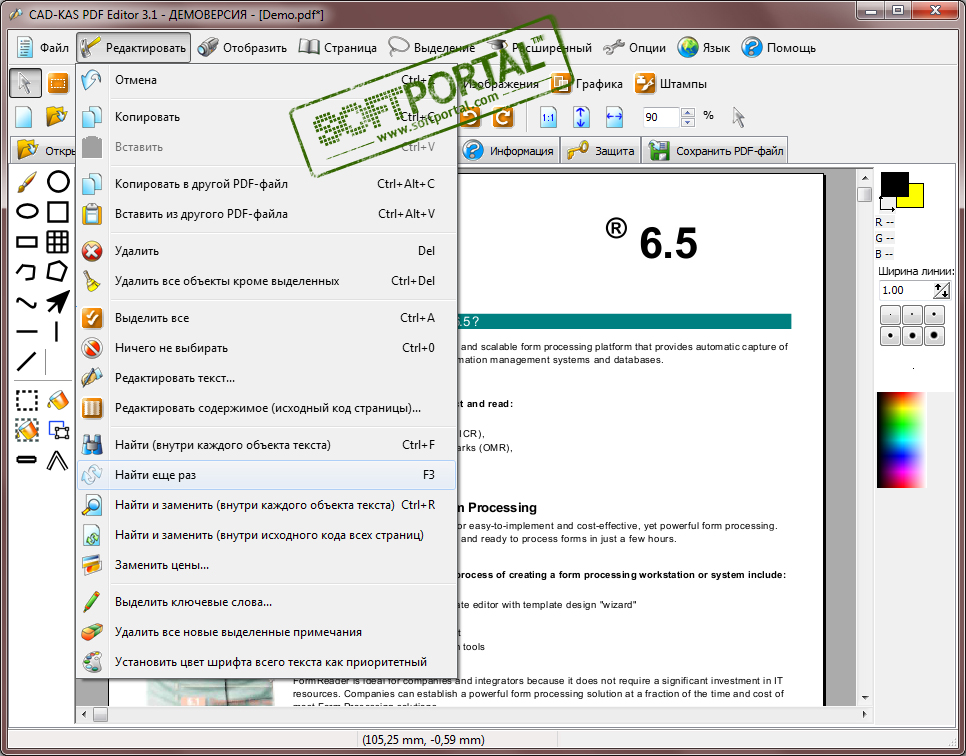Open the Опции menu
The height and width of the screenshot is (756, 966).
635,47
